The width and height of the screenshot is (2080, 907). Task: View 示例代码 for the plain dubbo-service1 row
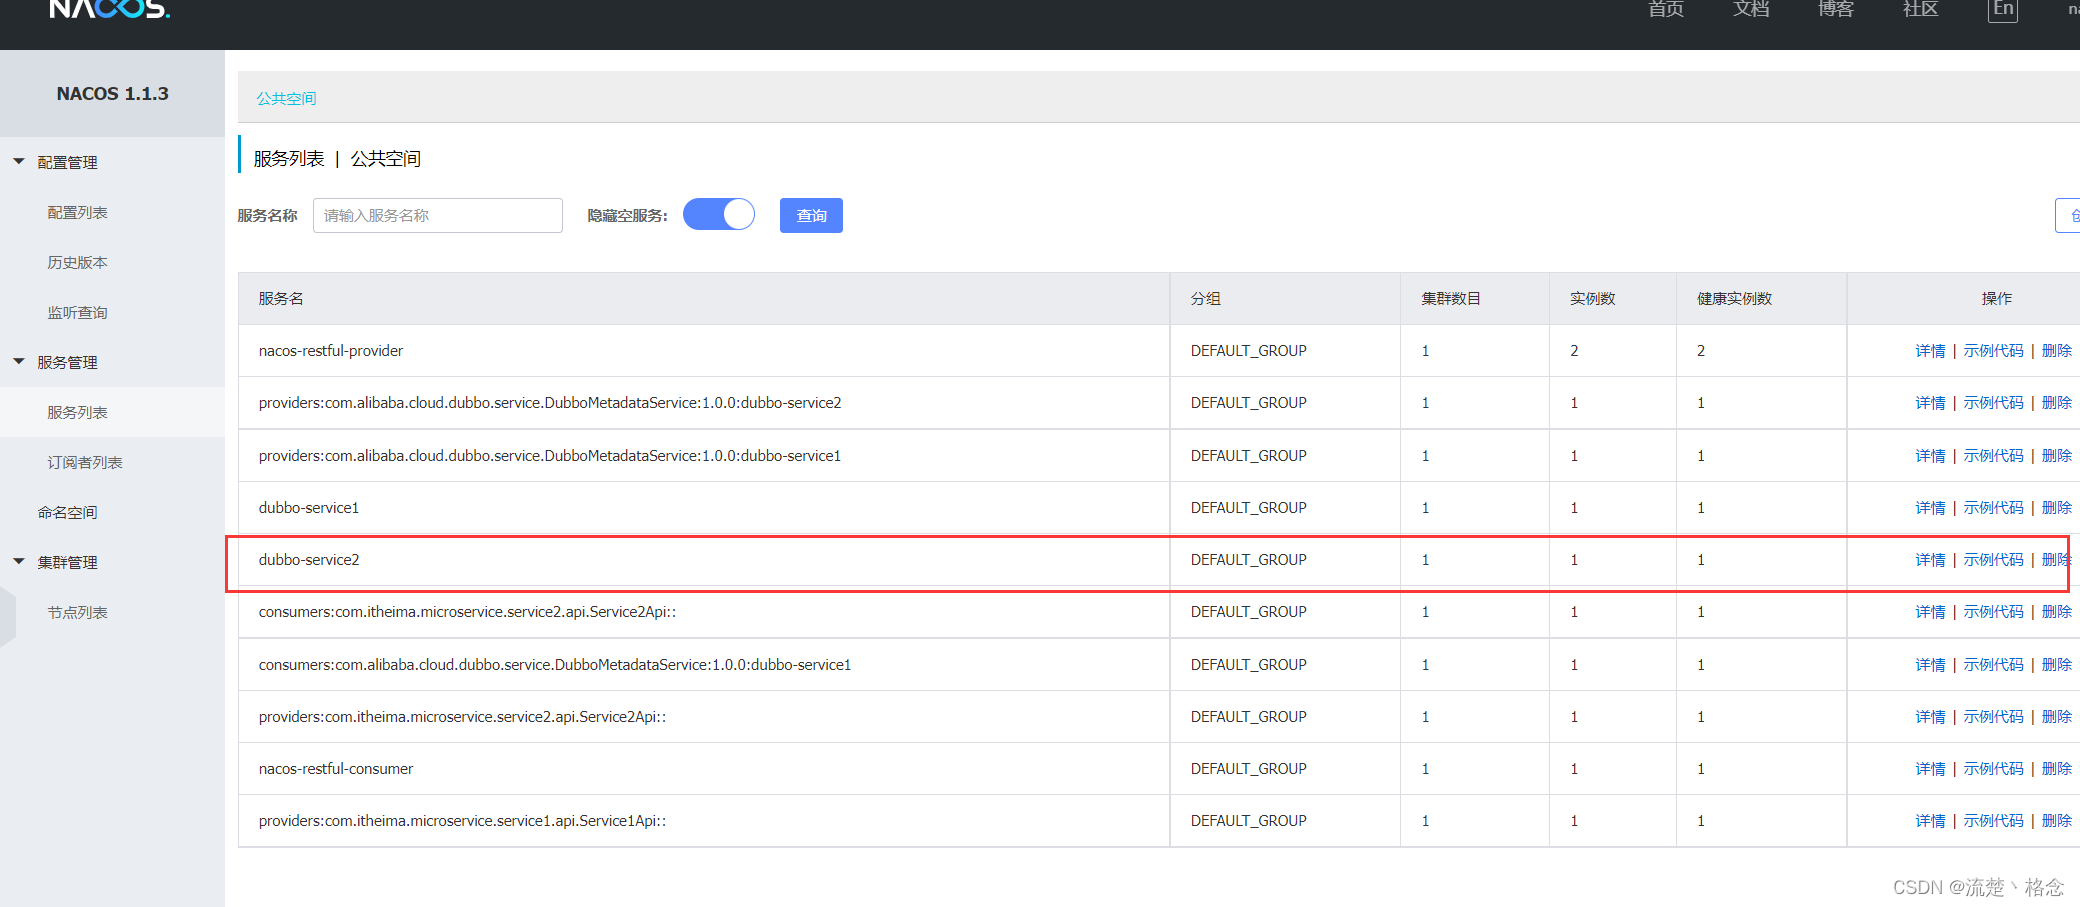click(1993, 508)
